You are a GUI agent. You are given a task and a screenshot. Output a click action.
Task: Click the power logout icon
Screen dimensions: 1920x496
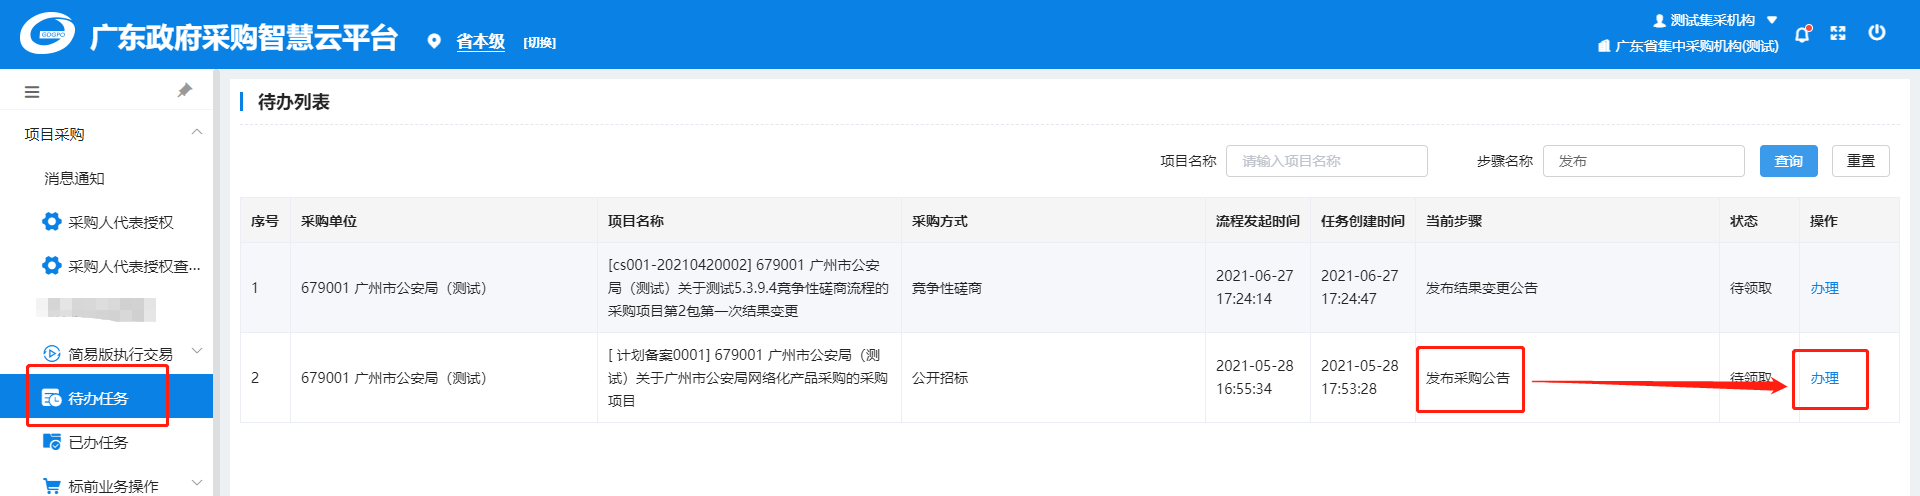[1877, 33]
